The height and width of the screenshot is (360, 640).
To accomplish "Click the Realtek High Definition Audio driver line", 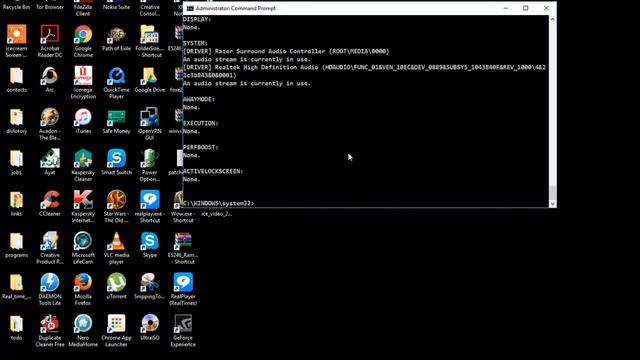I will [x=364, y=71].
